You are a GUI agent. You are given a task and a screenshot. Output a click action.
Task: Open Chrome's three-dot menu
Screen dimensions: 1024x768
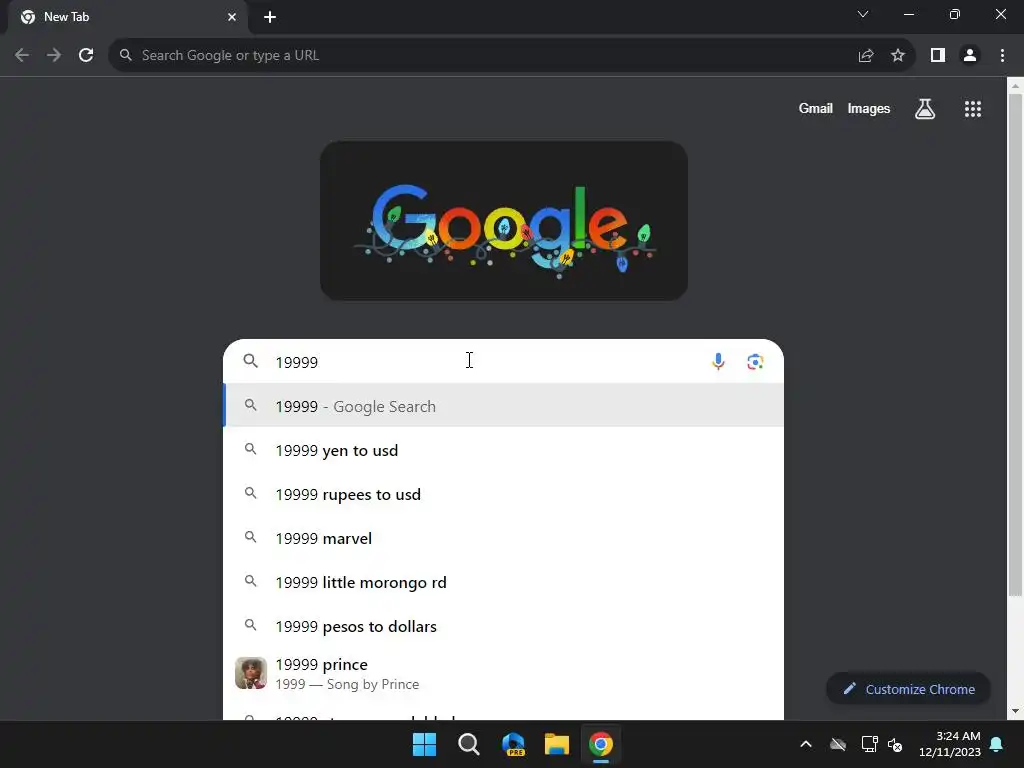point(1002,56)
